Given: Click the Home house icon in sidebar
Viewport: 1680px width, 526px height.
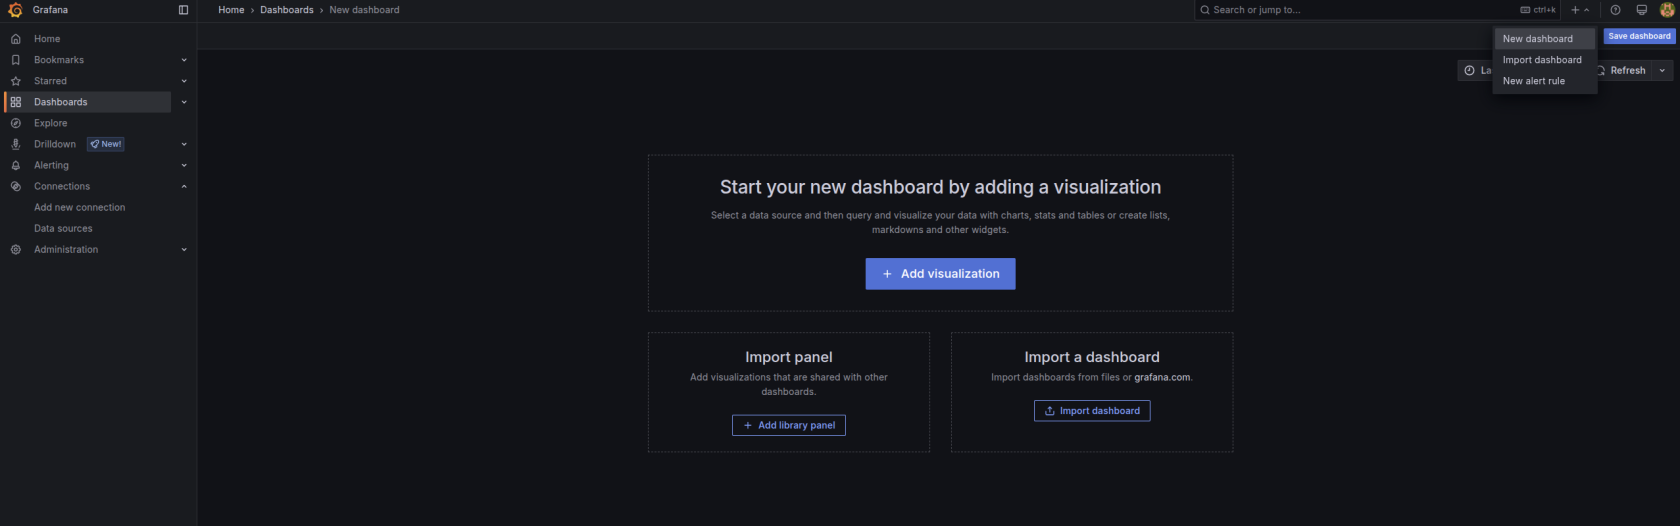Looking at the screenshot, I should (x=16, y=39).
